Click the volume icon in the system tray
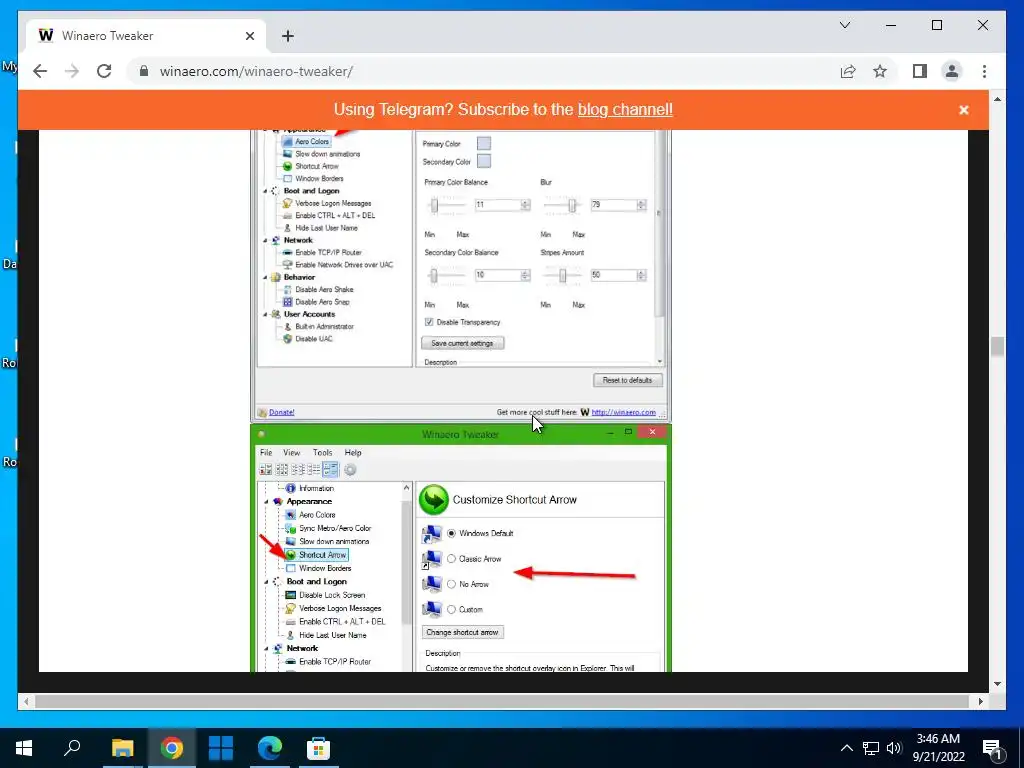 [894, 748]
